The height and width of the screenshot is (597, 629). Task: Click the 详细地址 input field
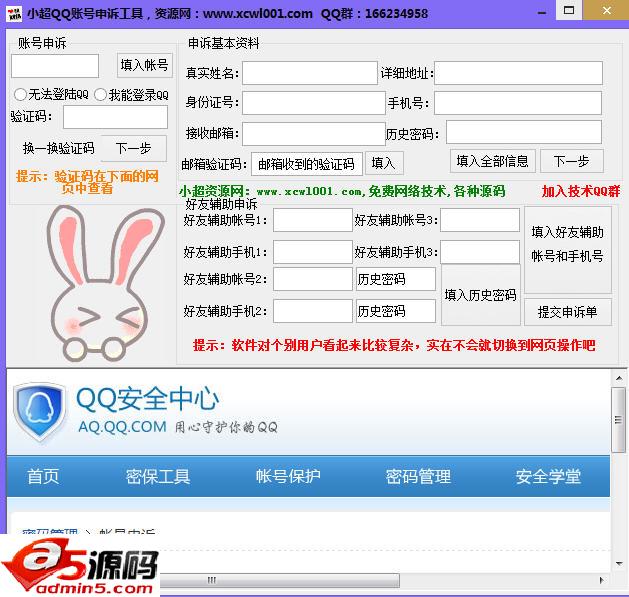[x=518, y=73]
